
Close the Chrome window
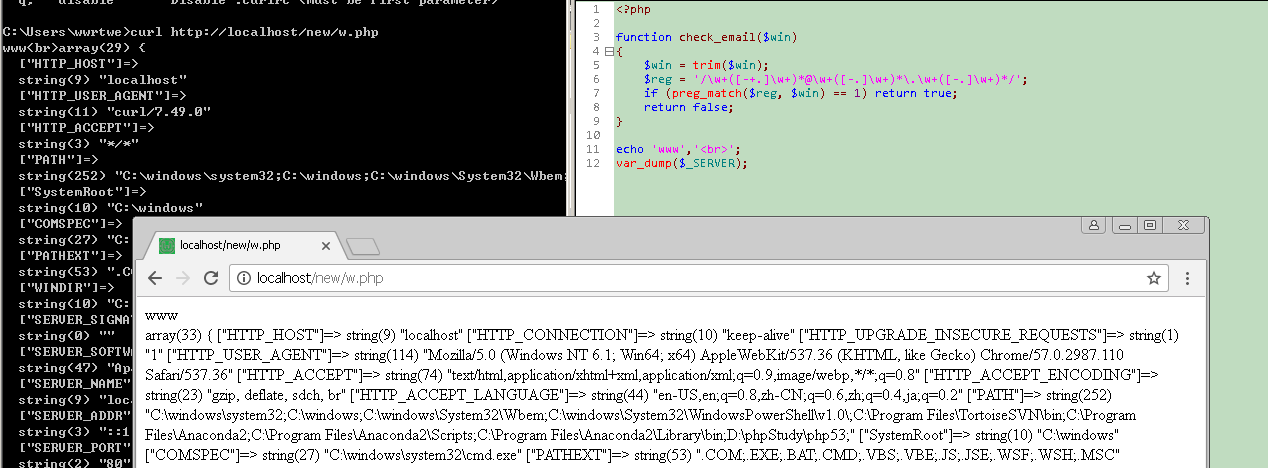(1182, 225)
